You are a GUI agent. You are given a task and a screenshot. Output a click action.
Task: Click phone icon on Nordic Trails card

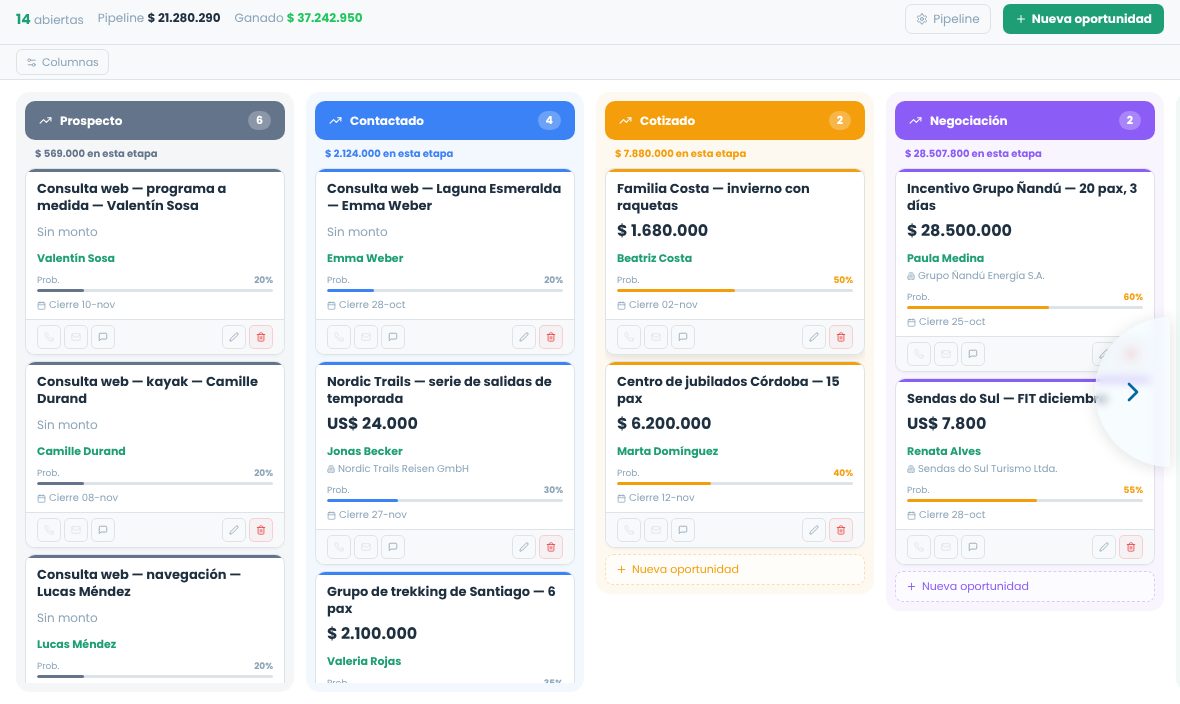[x=339, y=547]
